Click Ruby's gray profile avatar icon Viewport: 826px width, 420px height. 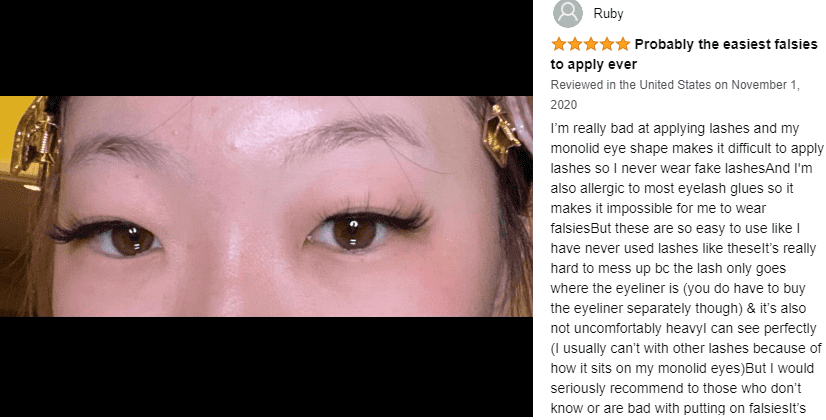click(567, 13)
